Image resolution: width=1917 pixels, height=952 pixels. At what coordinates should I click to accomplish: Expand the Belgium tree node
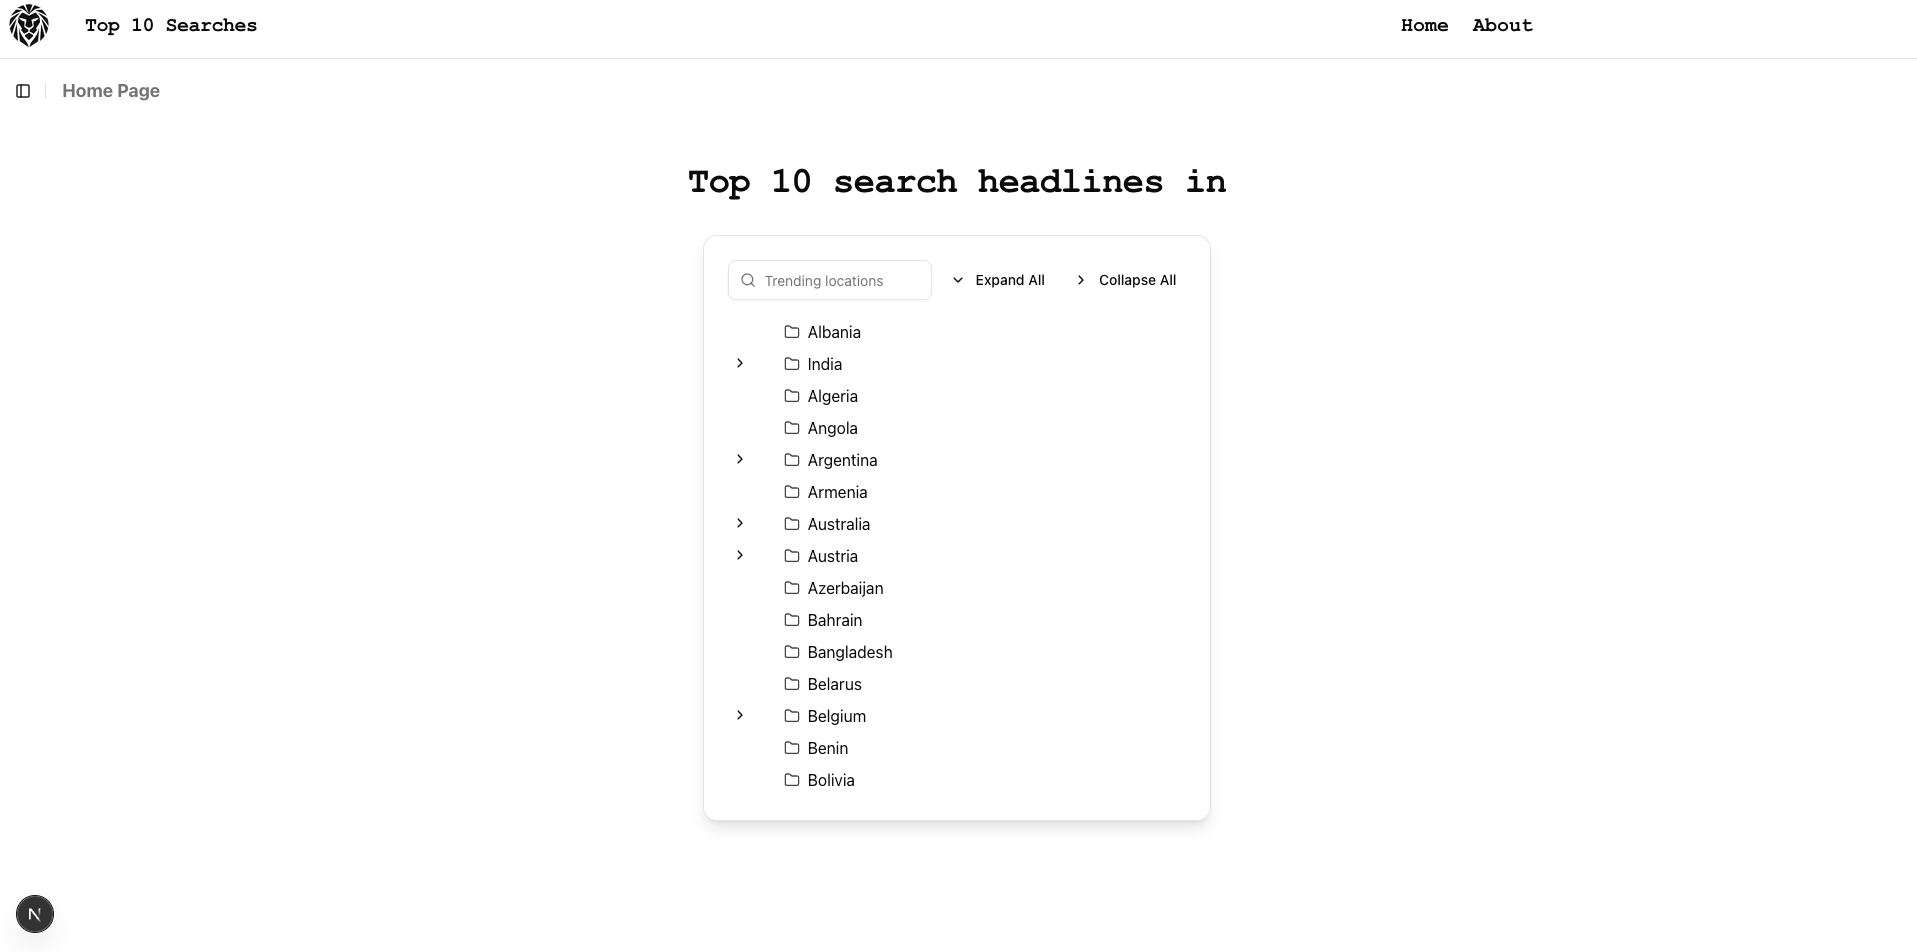point(740,715)
